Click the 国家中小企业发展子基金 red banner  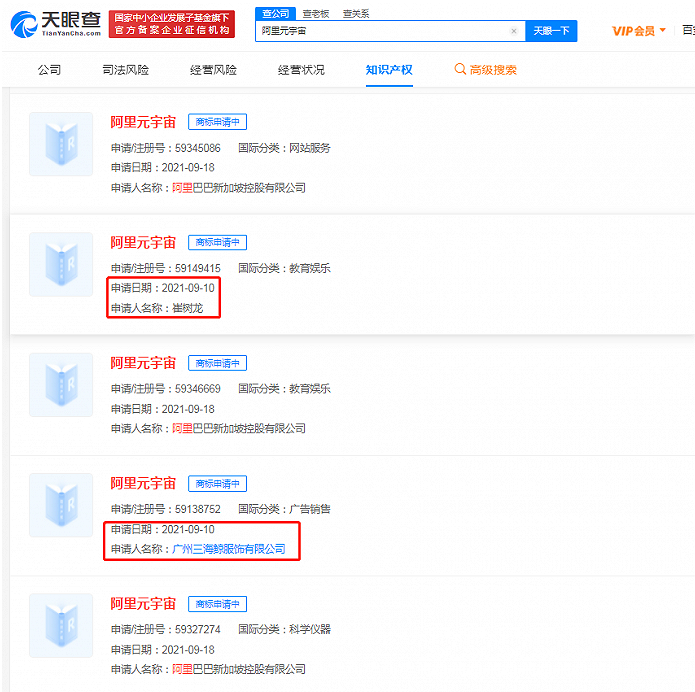coord(172,24)
